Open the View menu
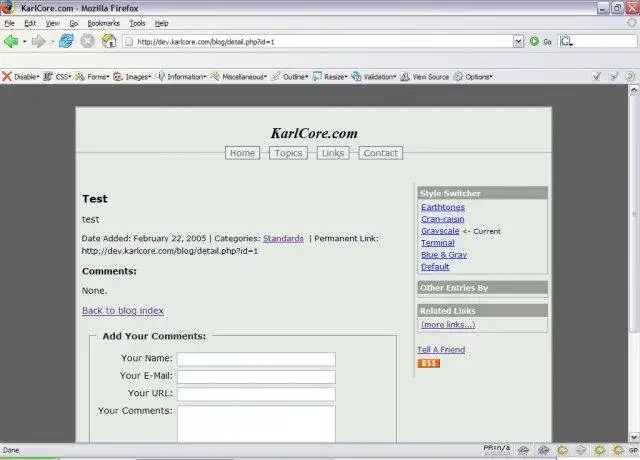This screenshot has width=640, height=460. [x=53, y=23]
